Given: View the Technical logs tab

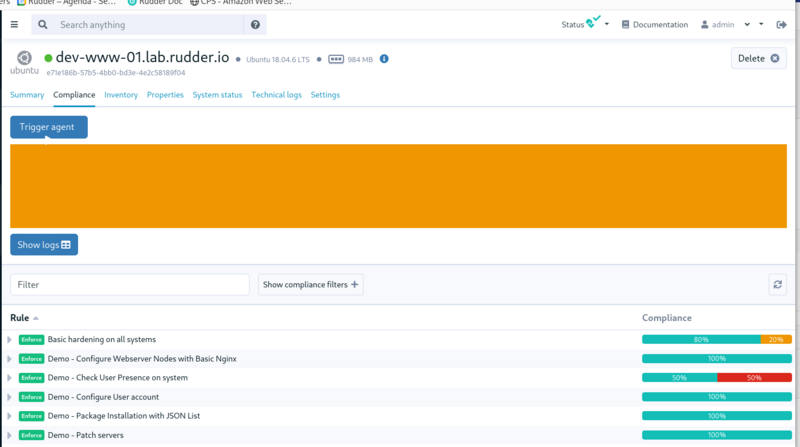Looking at the screenshot, I should click(277, 95).
